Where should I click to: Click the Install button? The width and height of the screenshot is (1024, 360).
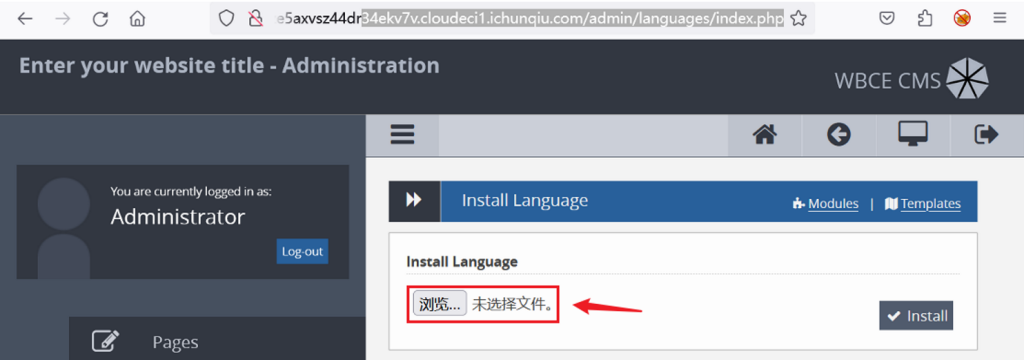pos(916,316)
